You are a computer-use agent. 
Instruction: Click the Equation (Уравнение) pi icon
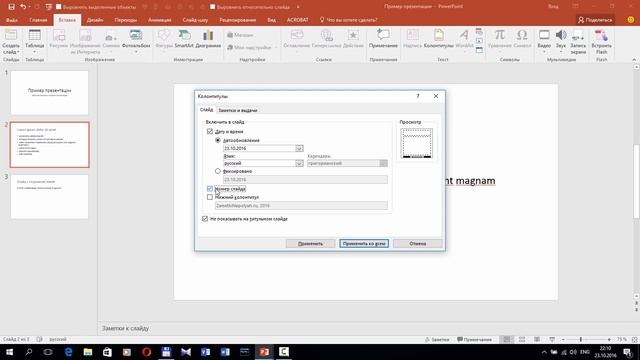click(x=500, y=35)
